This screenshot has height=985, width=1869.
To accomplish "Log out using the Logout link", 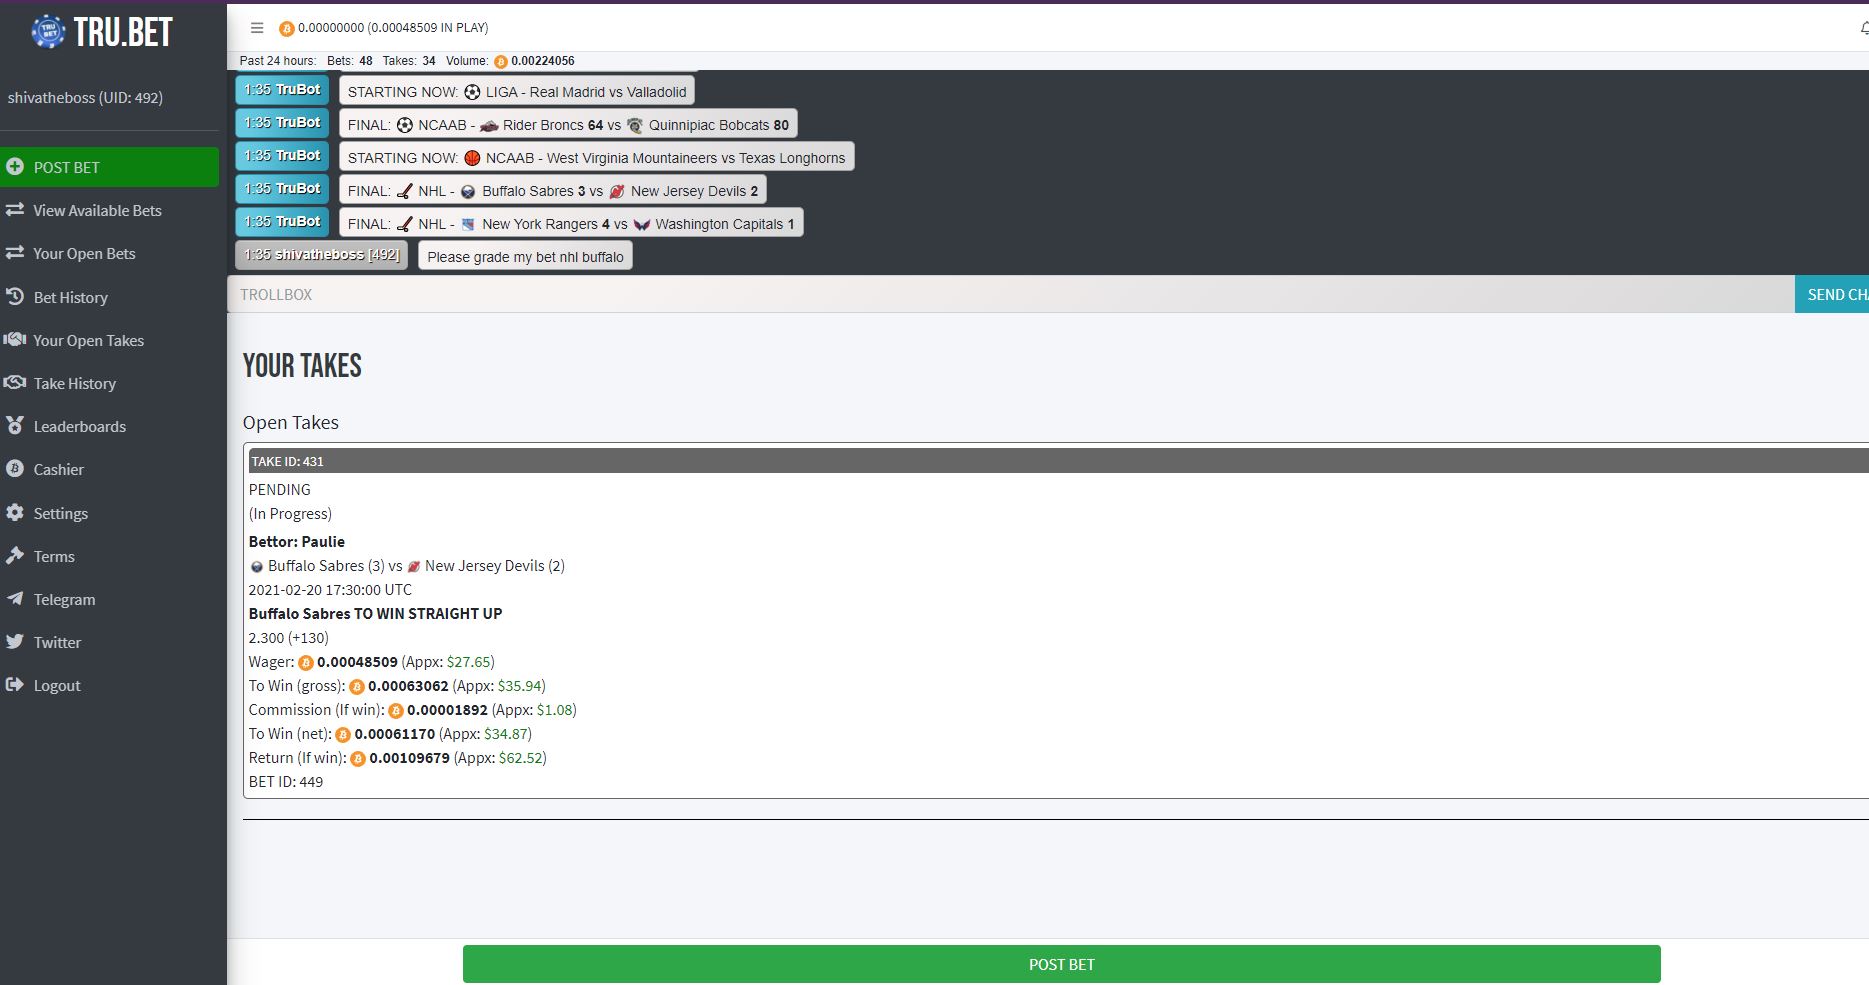I will [x=57, y=685].
